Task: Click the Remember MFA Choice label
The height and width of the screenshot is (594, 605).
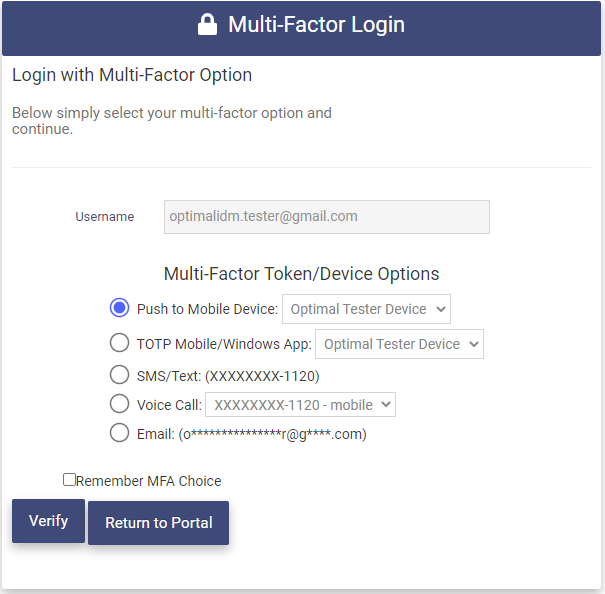Action: point(148,481)
